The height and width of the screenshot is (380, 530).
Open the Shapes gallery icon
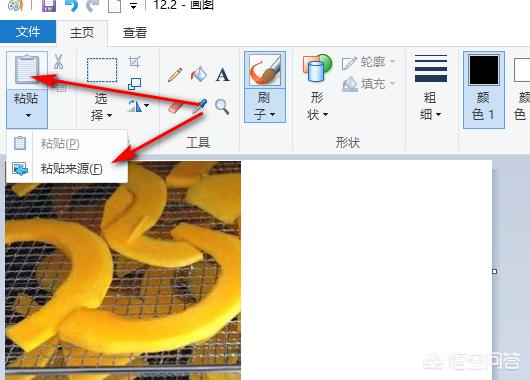[x=317, y=69]
